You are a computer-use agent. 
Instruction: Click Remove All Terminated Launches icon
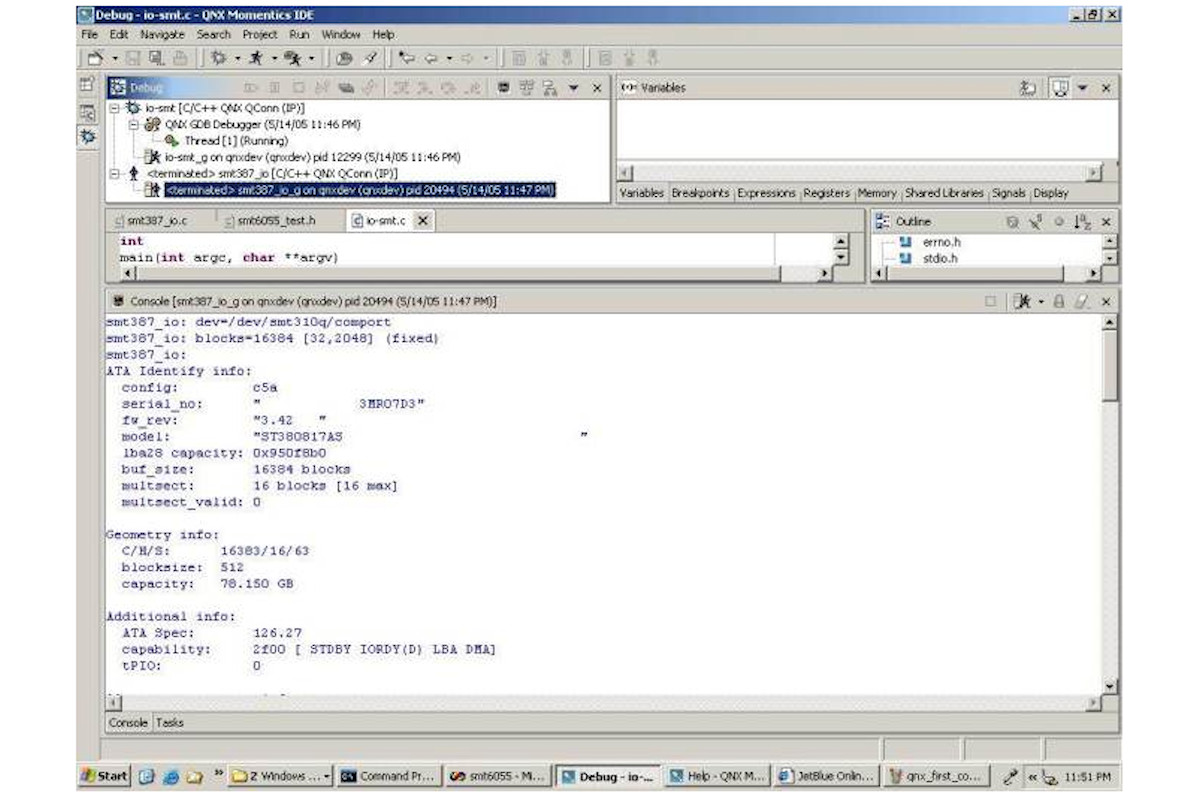[x=345, y=88]
